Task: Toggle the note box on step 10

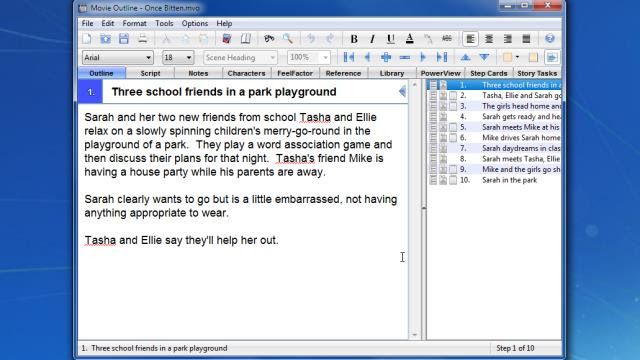Action: (453, 180)
